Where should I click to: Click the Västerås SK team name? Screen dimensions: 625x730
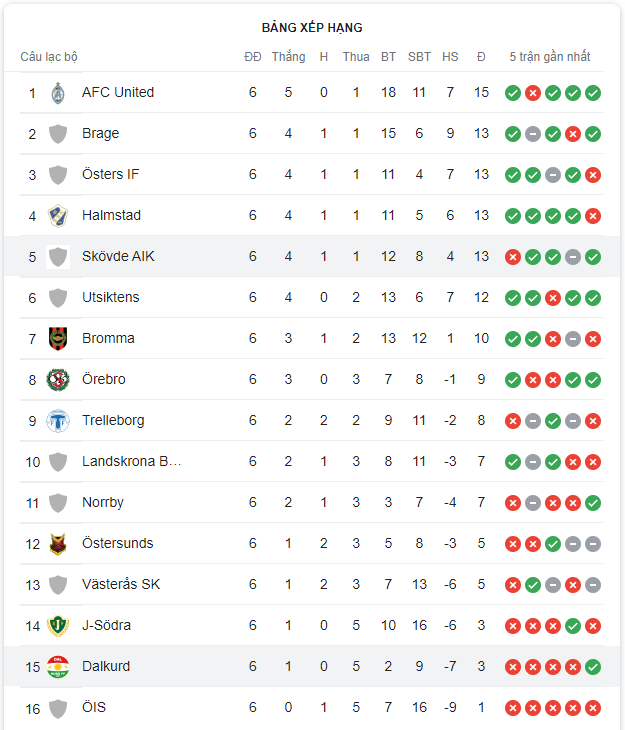pyautogui.click(x=121, y=585)
